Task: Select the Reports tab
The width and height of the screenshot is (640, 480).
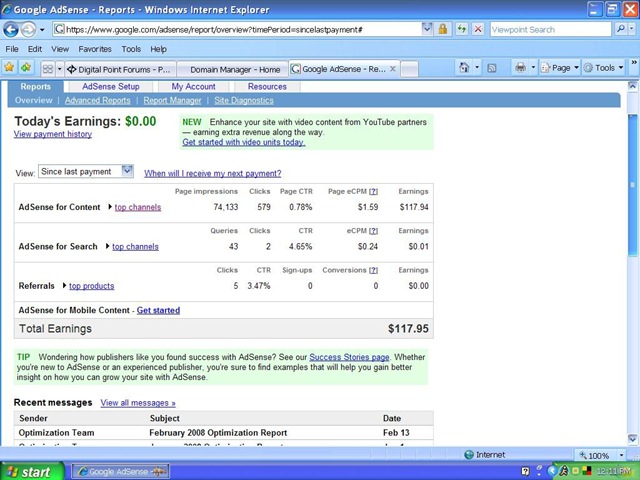Action: click(36, 87)
